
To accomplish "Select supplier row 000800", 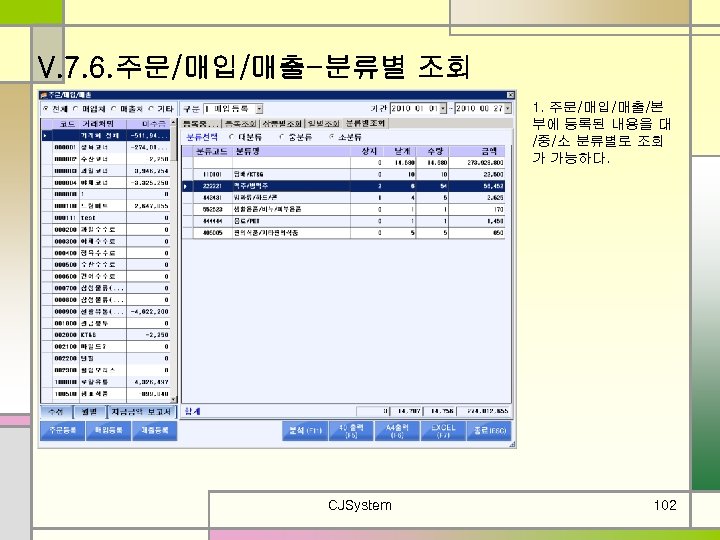I will 106,300.
